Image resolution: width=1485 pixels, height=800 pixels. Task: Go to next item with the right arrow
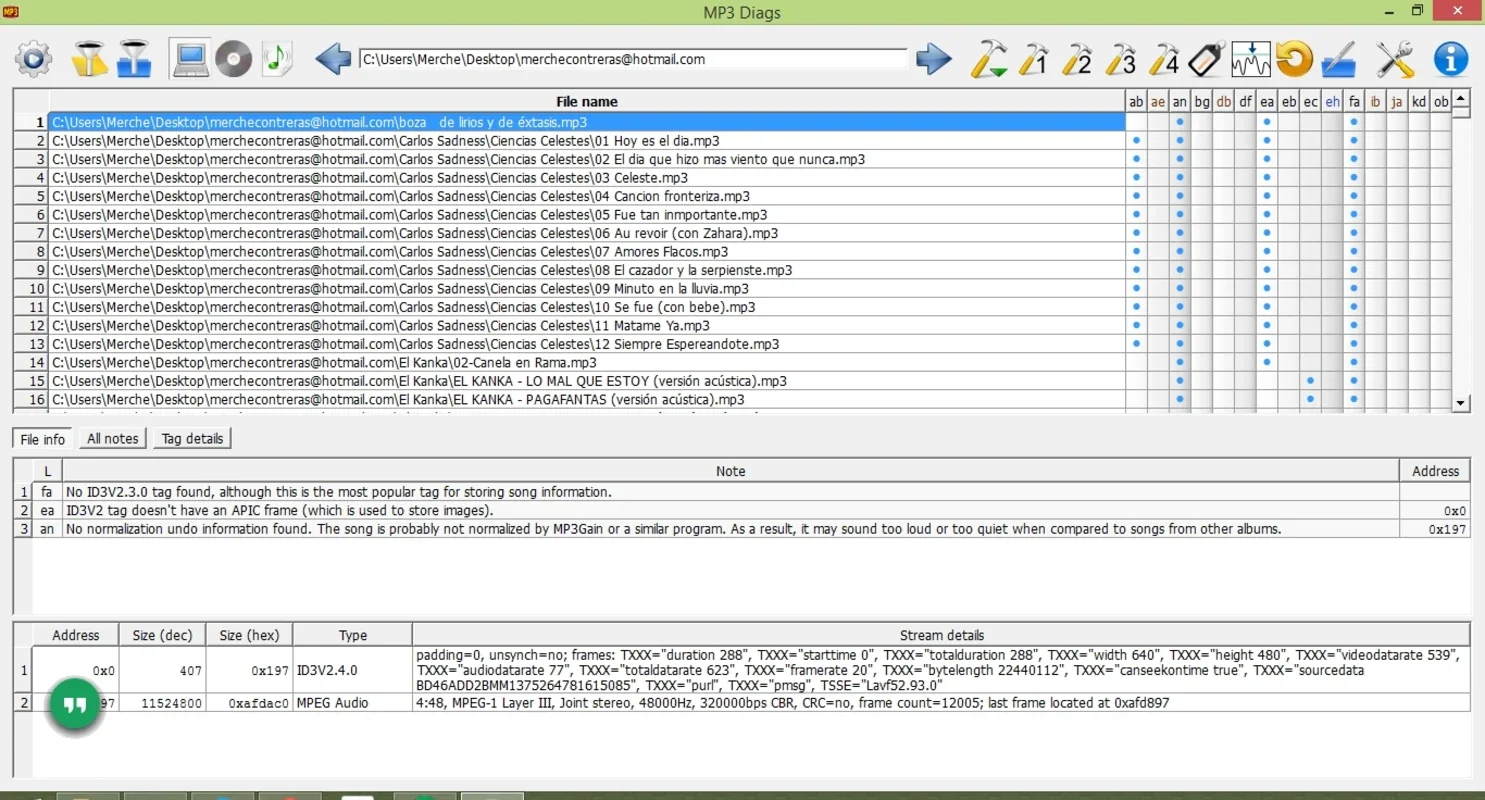934,59
